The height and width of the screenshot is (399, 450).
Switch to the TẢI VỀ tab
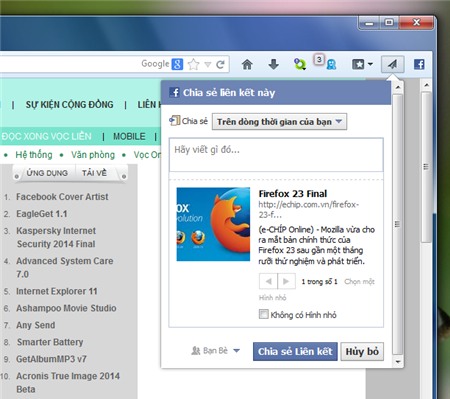(94, 173)
